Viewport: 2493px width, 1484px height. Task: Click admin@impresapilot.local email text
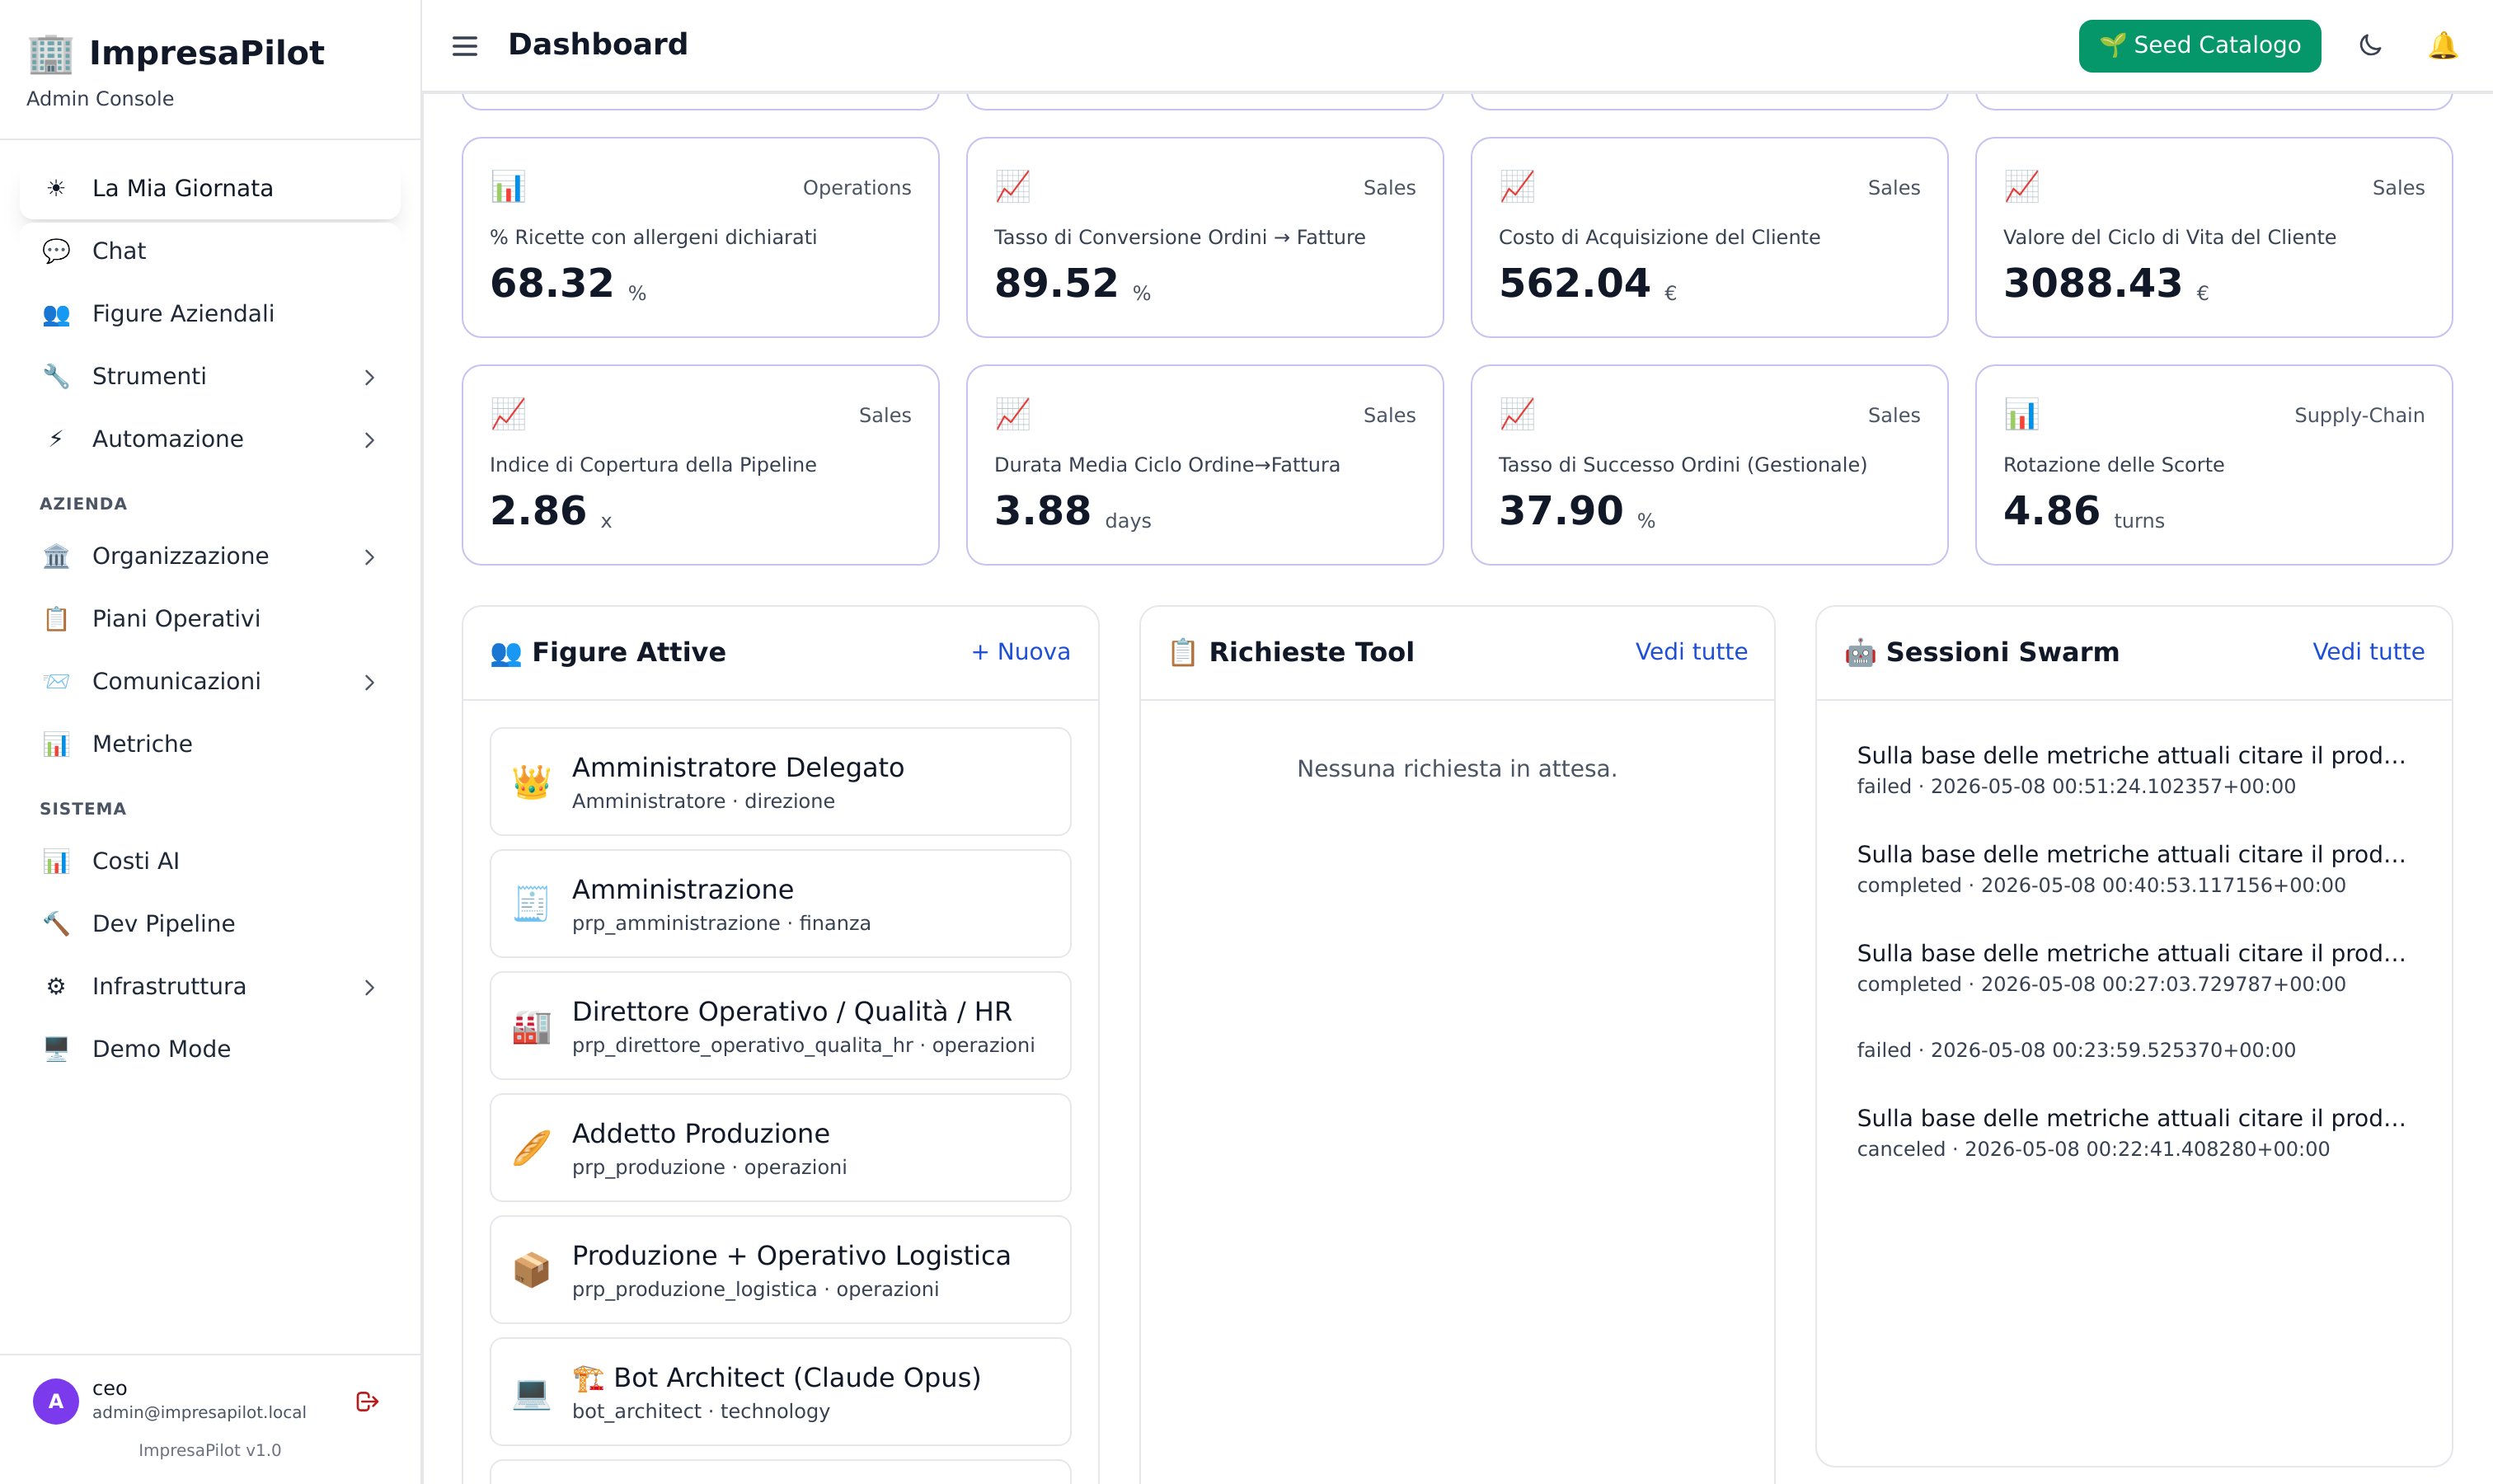[x=199, y=1412]
